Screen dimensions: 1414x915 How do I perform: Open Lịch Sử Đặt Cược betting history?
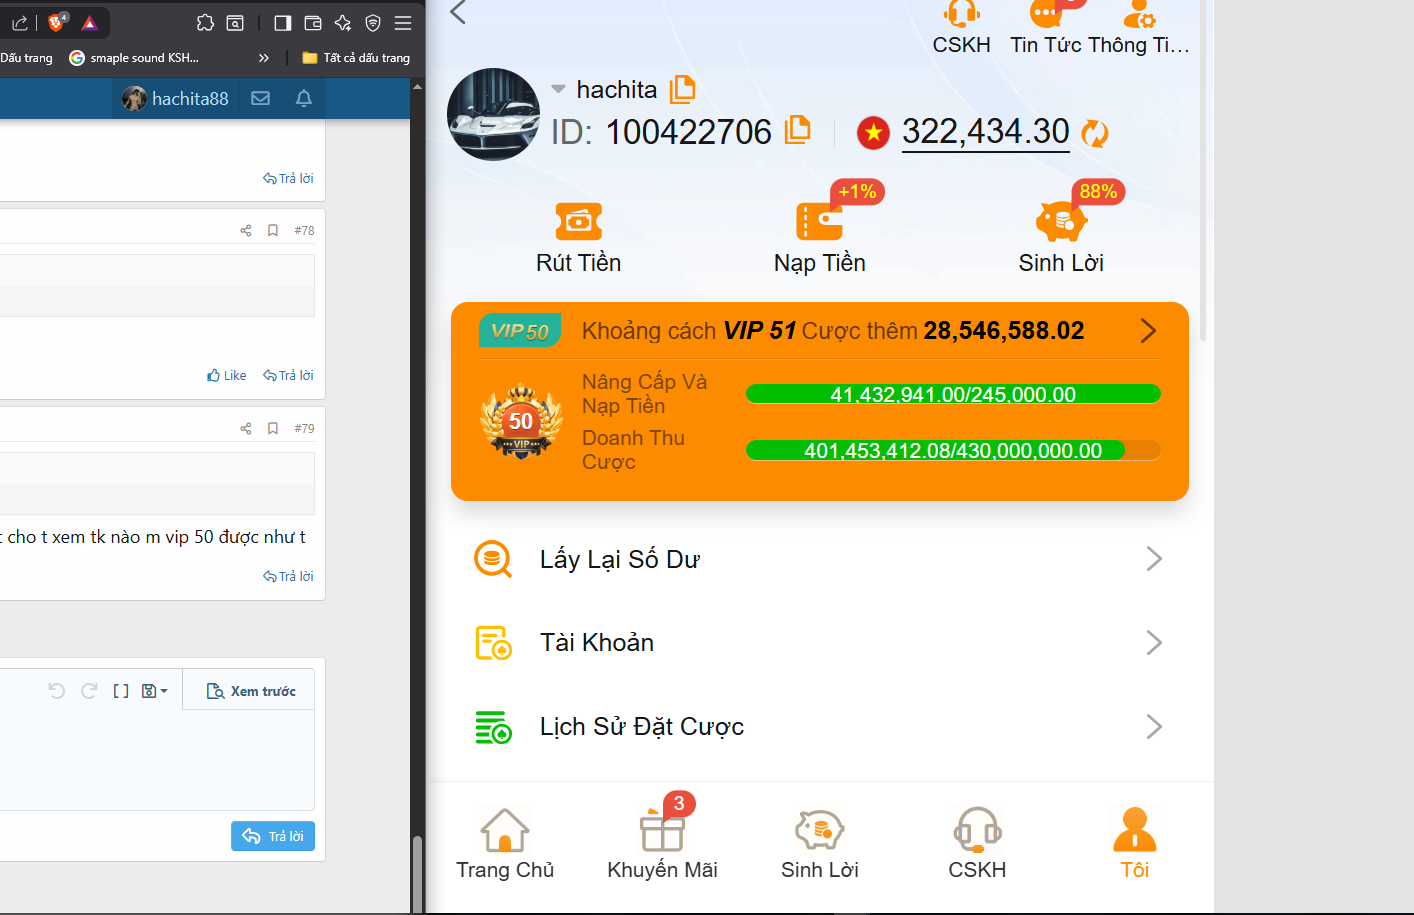pos(819,727)
